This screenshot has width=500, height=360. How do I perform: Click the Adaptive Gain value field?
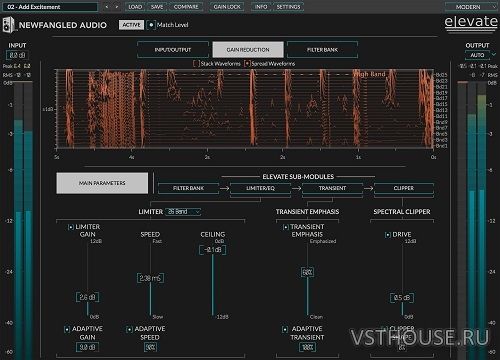click(87, 347)
